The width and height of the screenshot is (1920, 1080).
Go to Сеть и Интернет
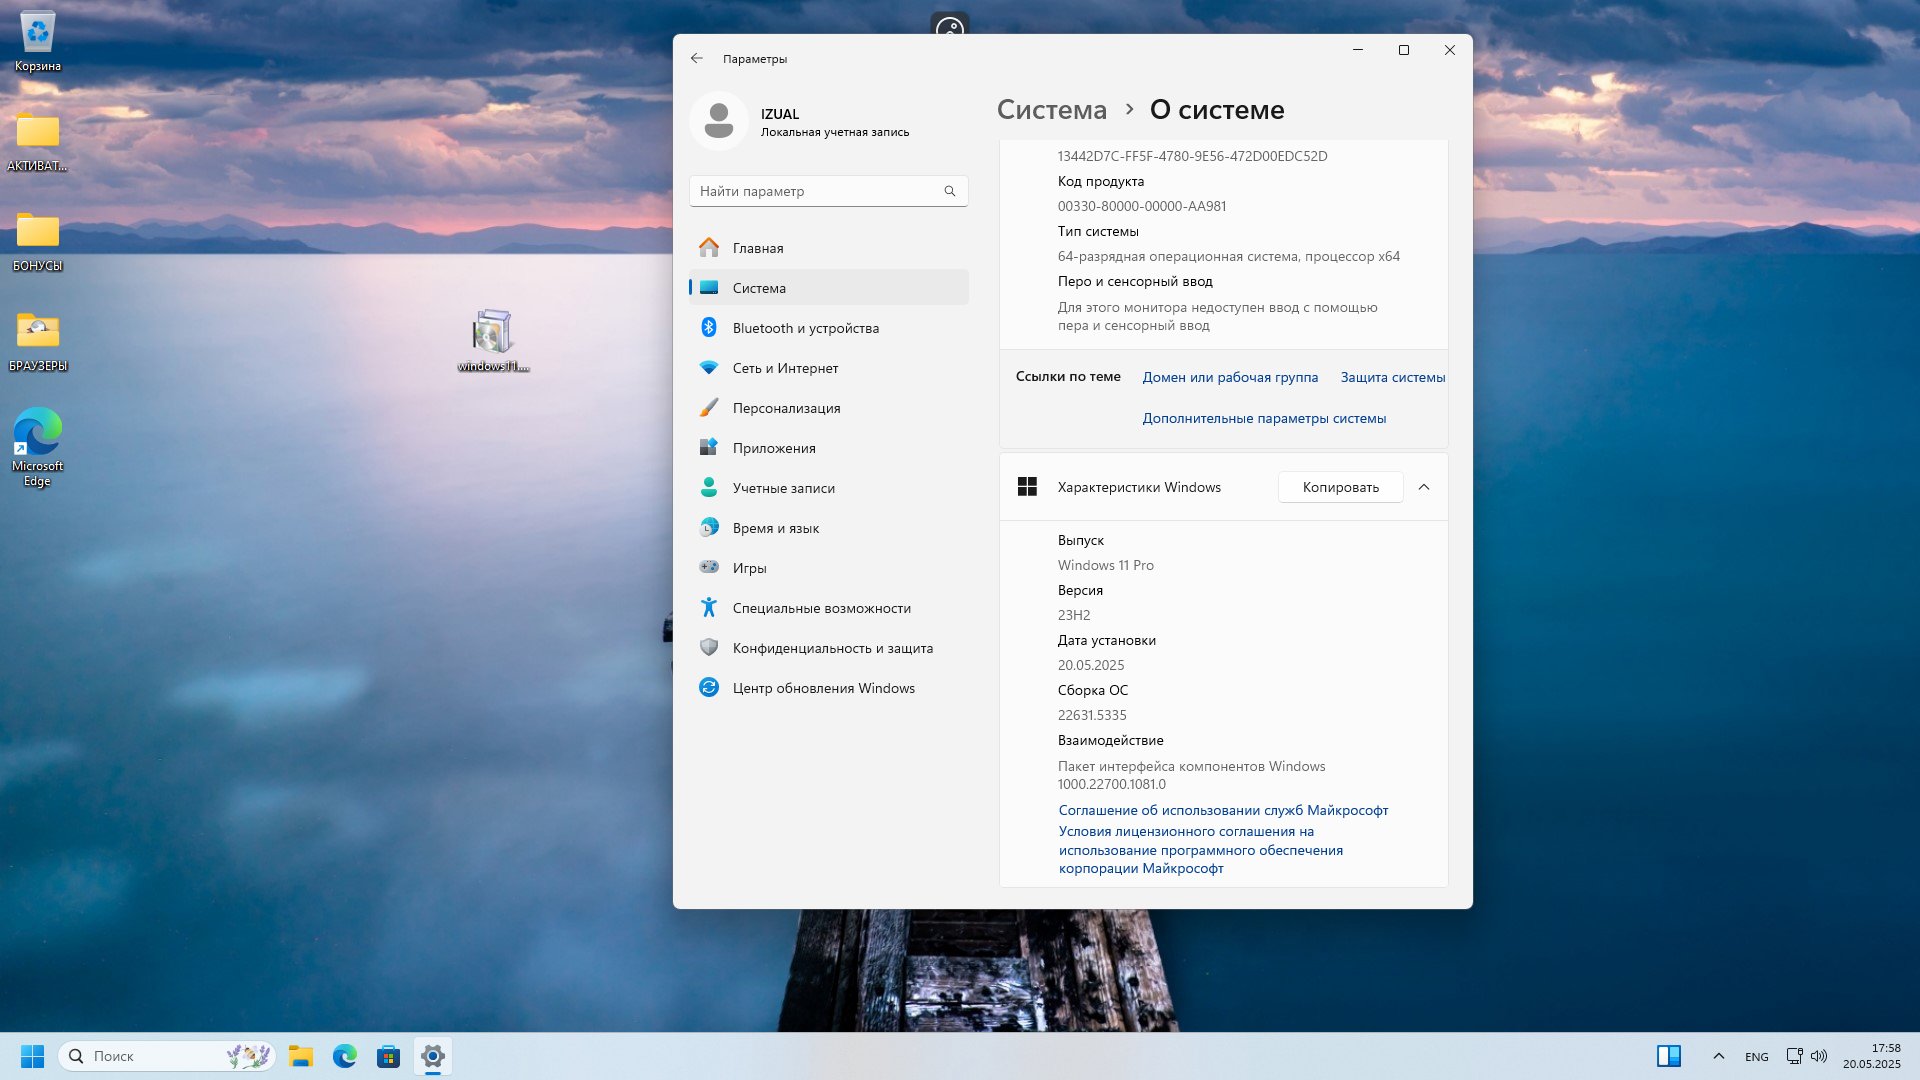[x=828, y=367]
